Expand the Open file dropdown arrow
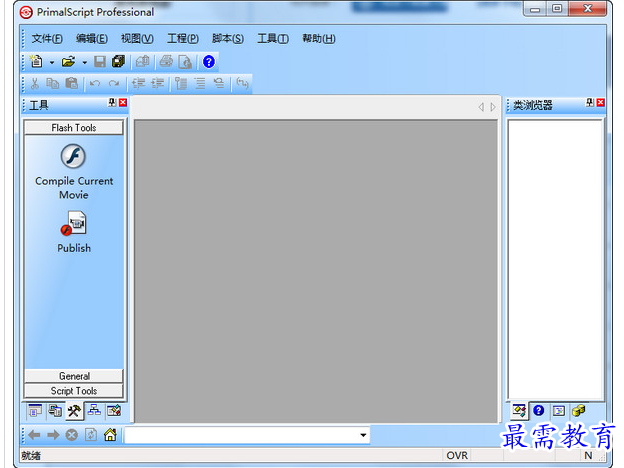Image resolution: width=624 pixels, height=468 pixels. (x=84, y=62)
